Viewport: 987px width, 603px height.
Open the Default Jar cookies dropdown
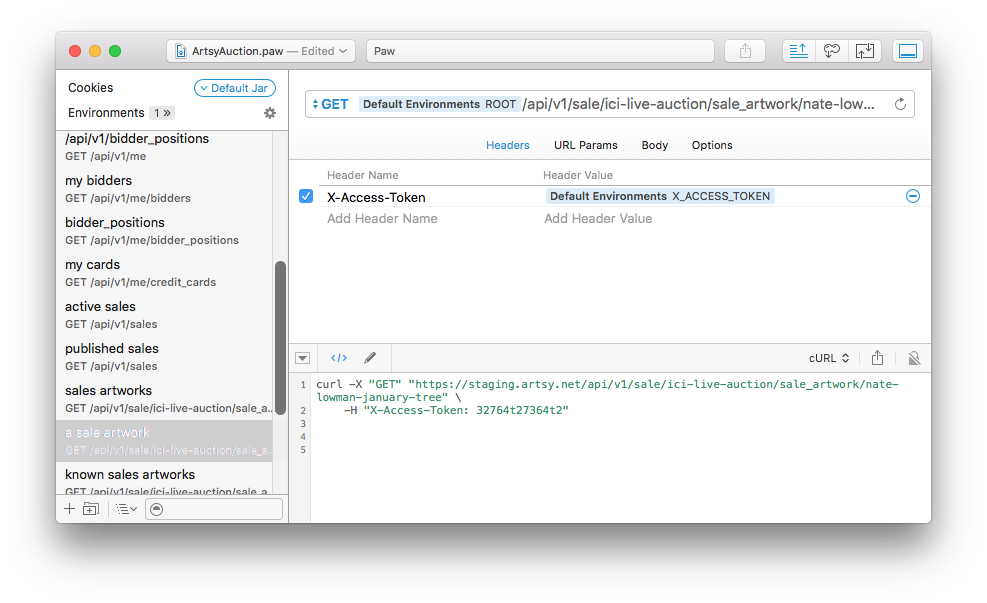pos(235,88)
